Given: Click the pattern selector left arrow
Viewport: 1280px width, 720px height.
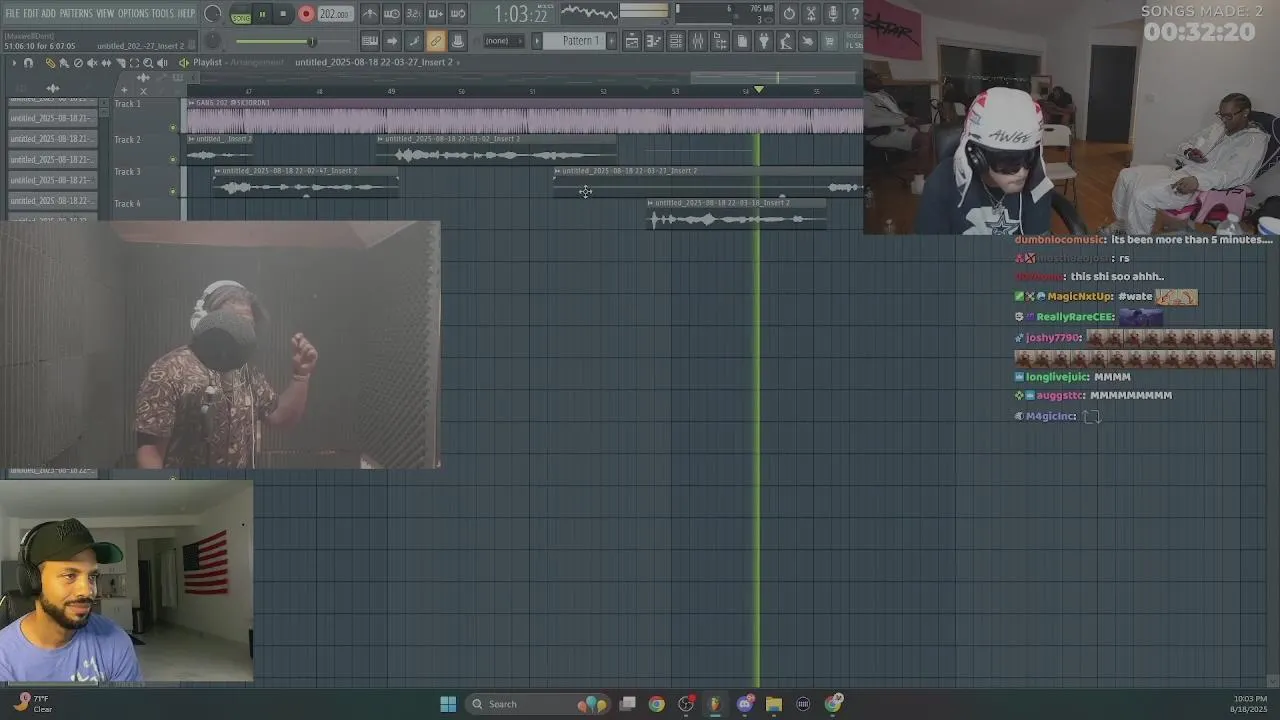Looking at the screenshot, I should (x=537, y=41).
